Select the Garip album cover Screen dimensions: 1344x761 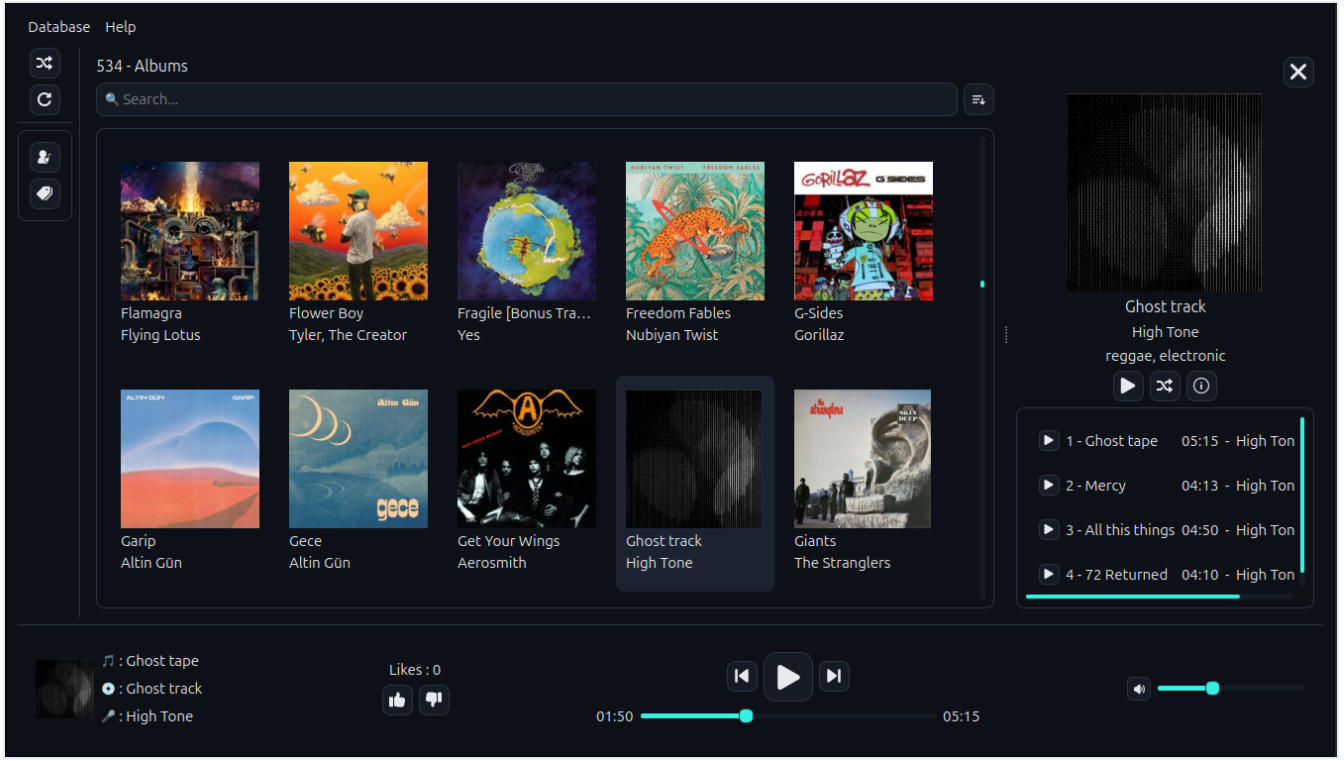190,459
